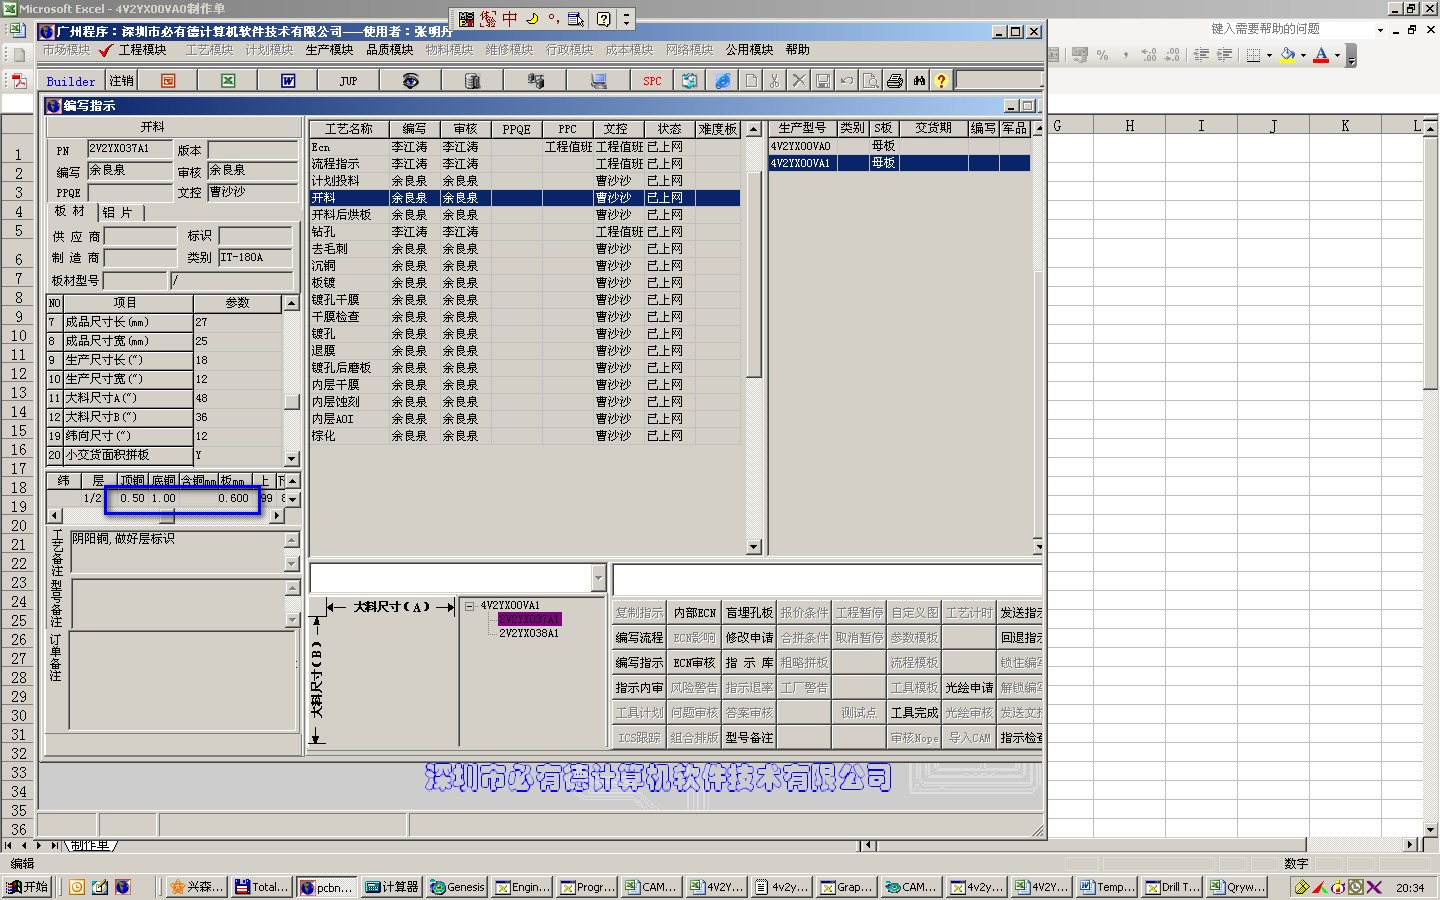Click the 型号备注 button
The image size is (1440, 900).
click(x=749, y=738)
